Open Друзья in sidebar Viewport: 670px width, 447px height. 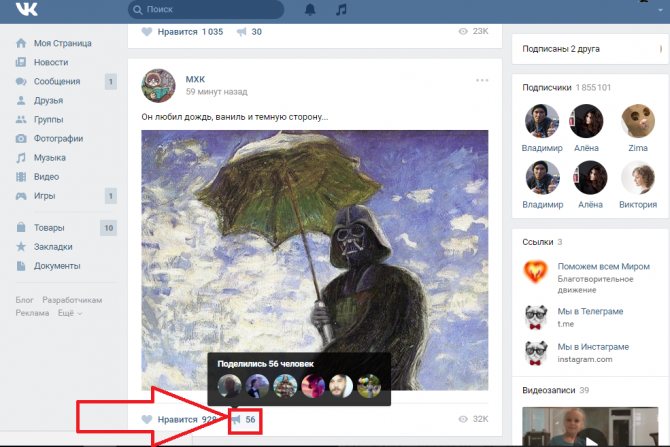click(48, 100)
